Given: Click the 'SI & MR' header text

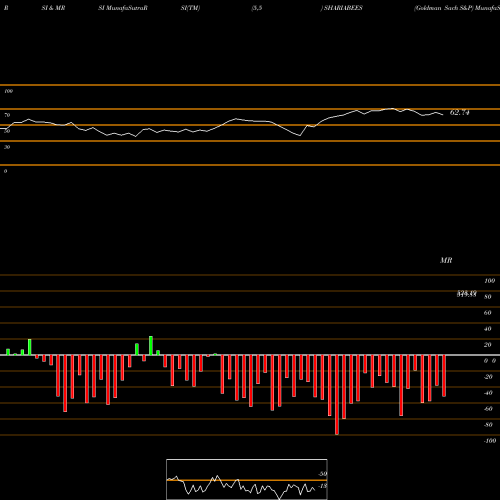Looking at the screenshot, I should tap(53, 8).
